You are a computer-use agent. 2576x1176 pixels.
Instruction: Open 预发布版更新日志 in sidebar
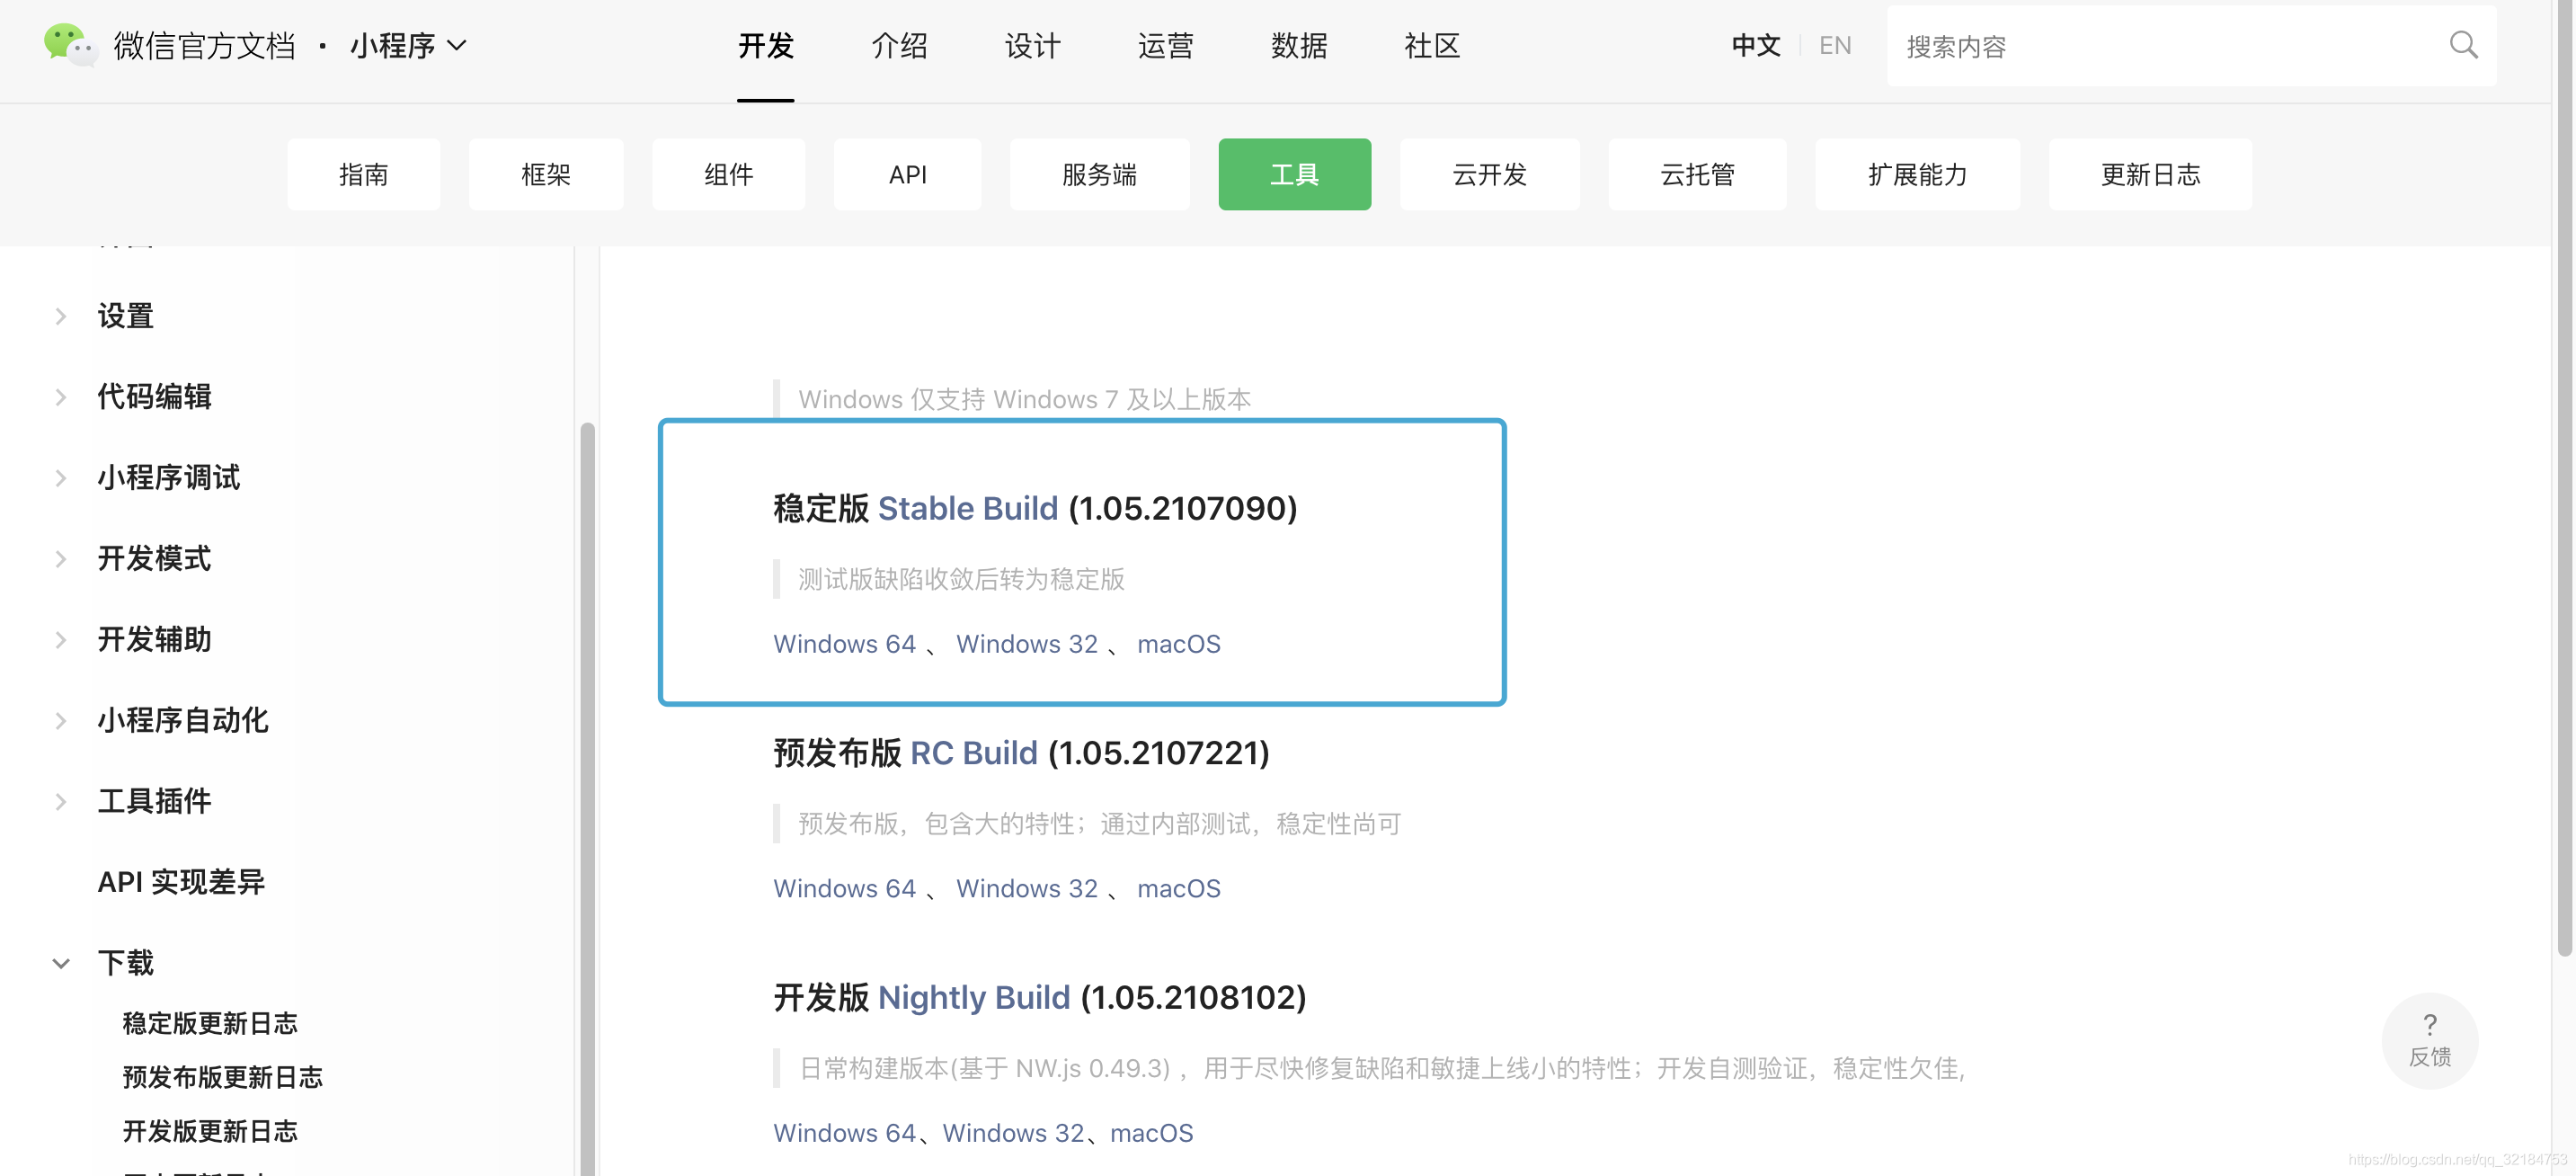[x=223, y=1077]
